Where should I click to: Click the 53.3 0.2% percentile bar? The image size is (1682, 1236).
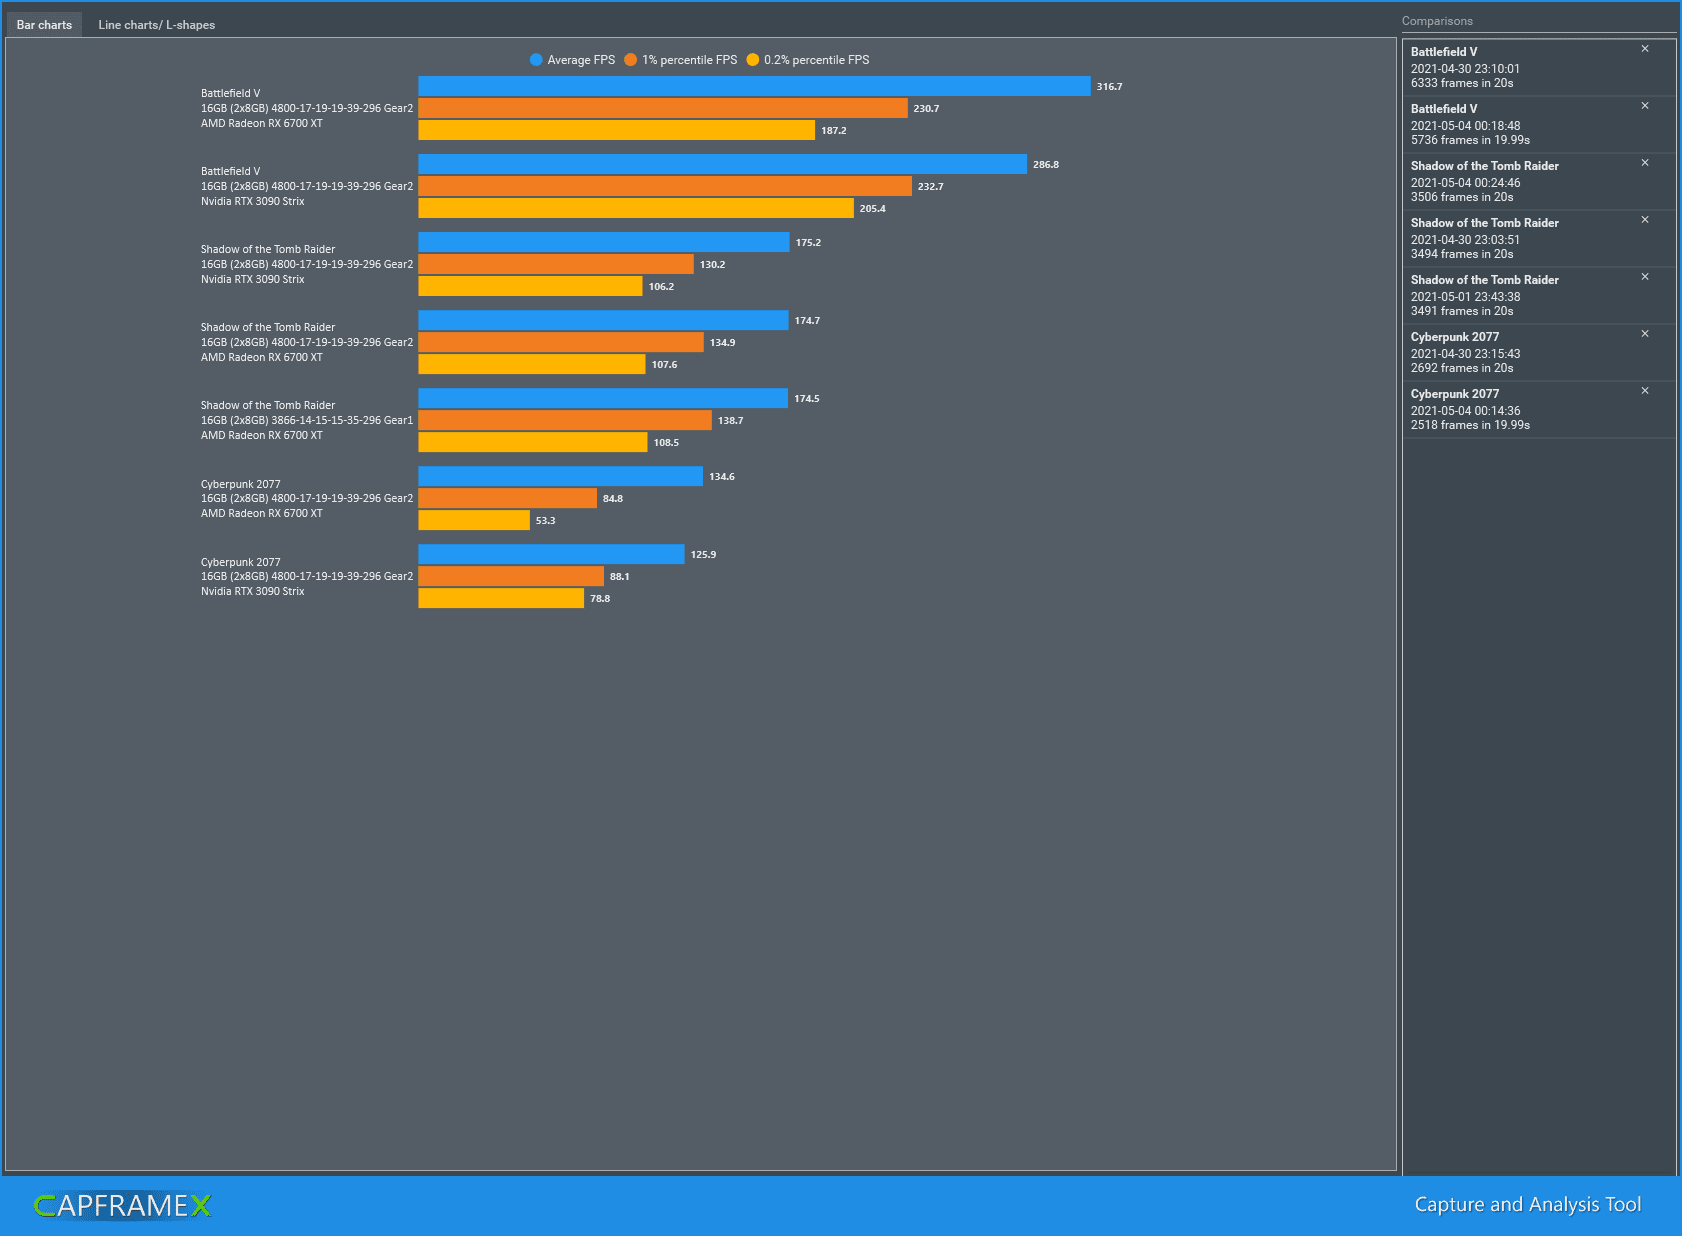click(x=474, y=520)
